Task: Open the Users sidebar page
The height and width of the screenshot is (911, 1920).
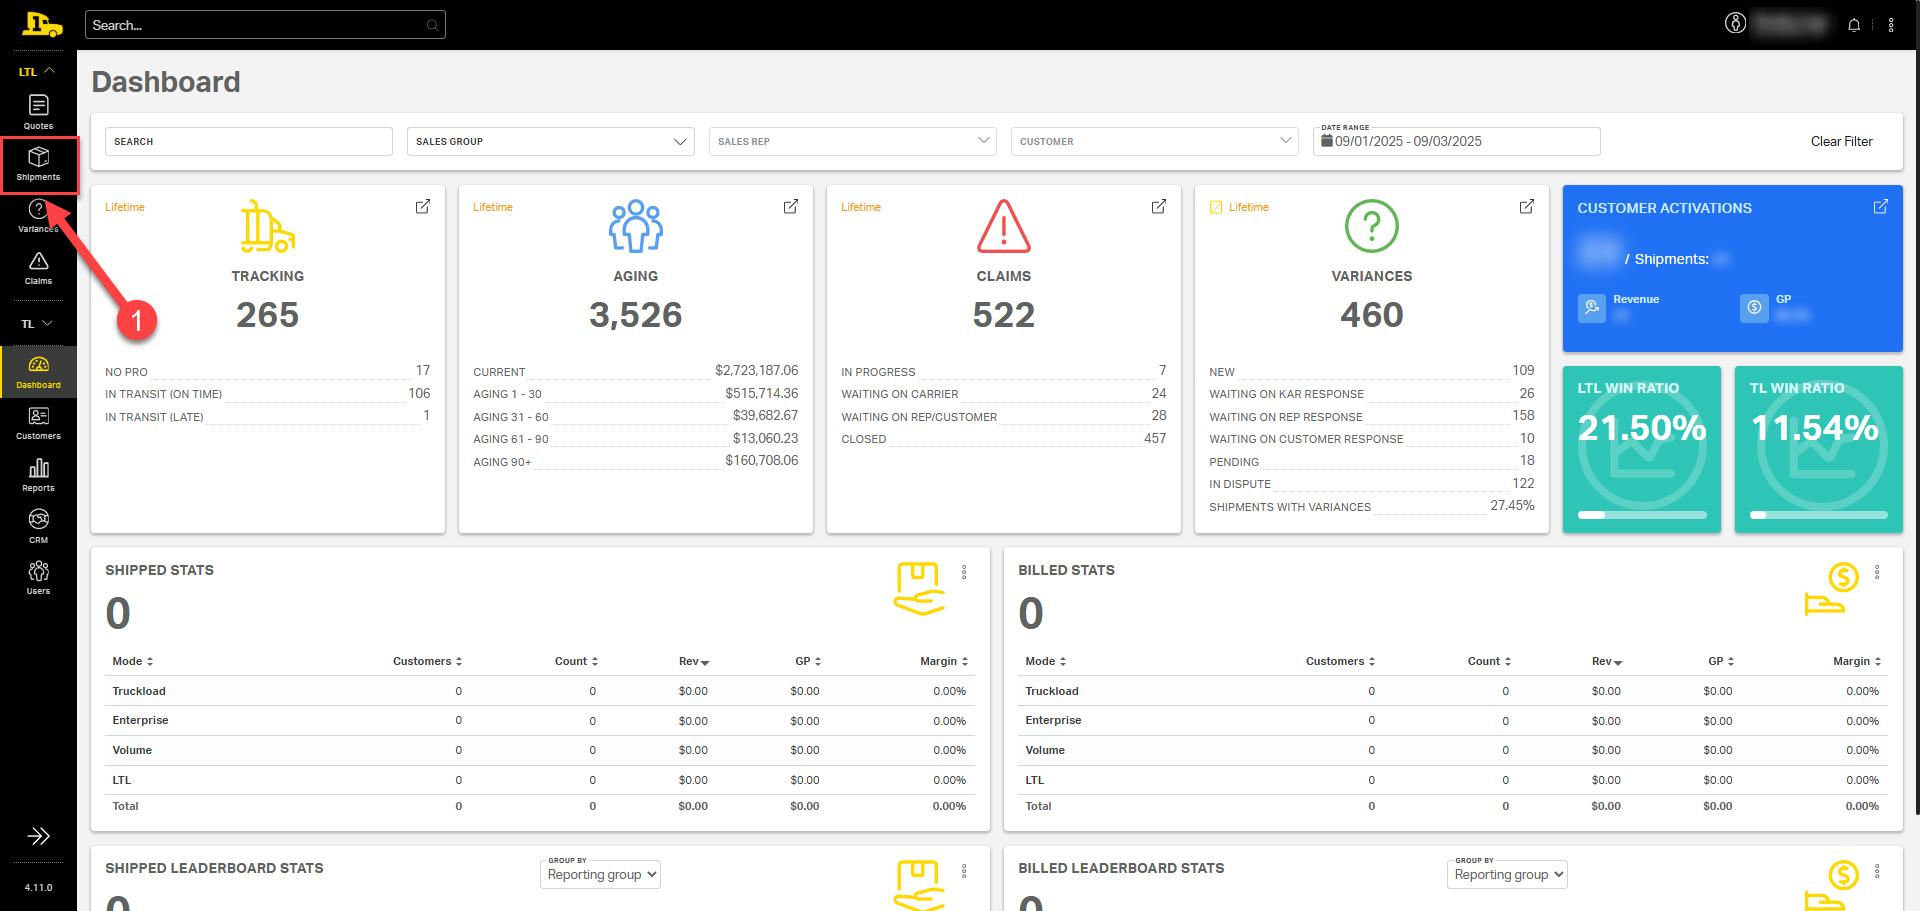Action: tap(38, 577)
